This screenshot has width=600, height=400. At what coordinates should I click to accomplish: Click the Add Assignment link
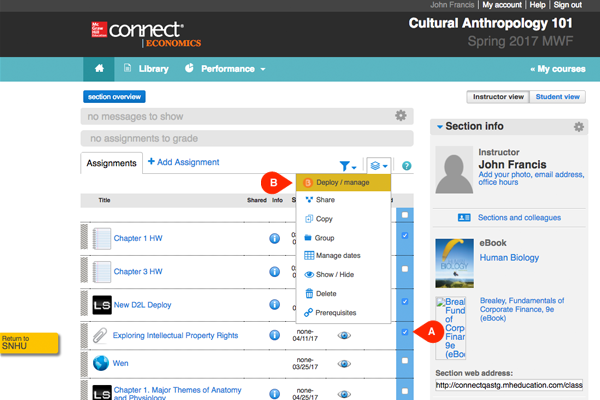183,162
